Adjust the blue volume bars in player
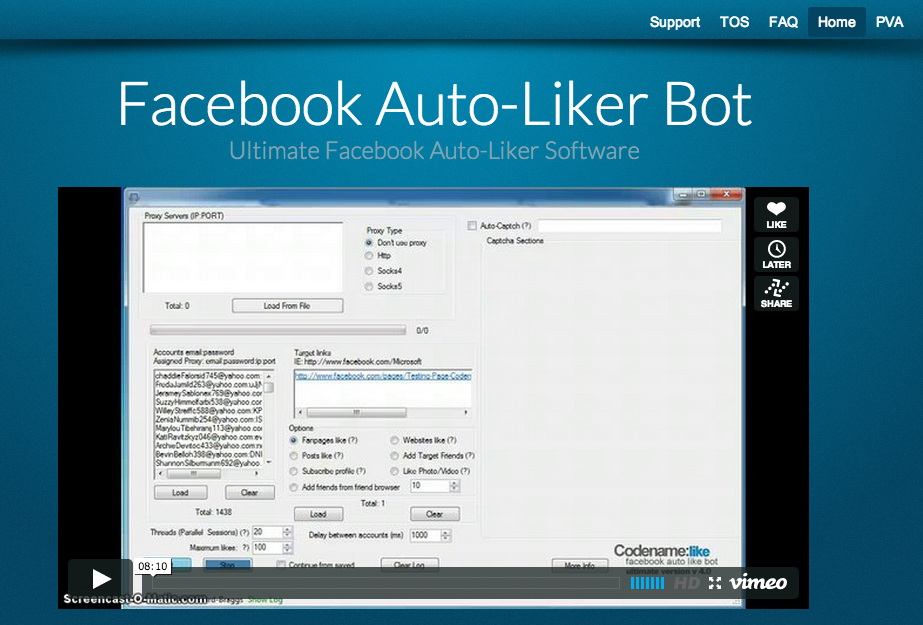The width and height of the screenshot is (923, 625). 647,583
